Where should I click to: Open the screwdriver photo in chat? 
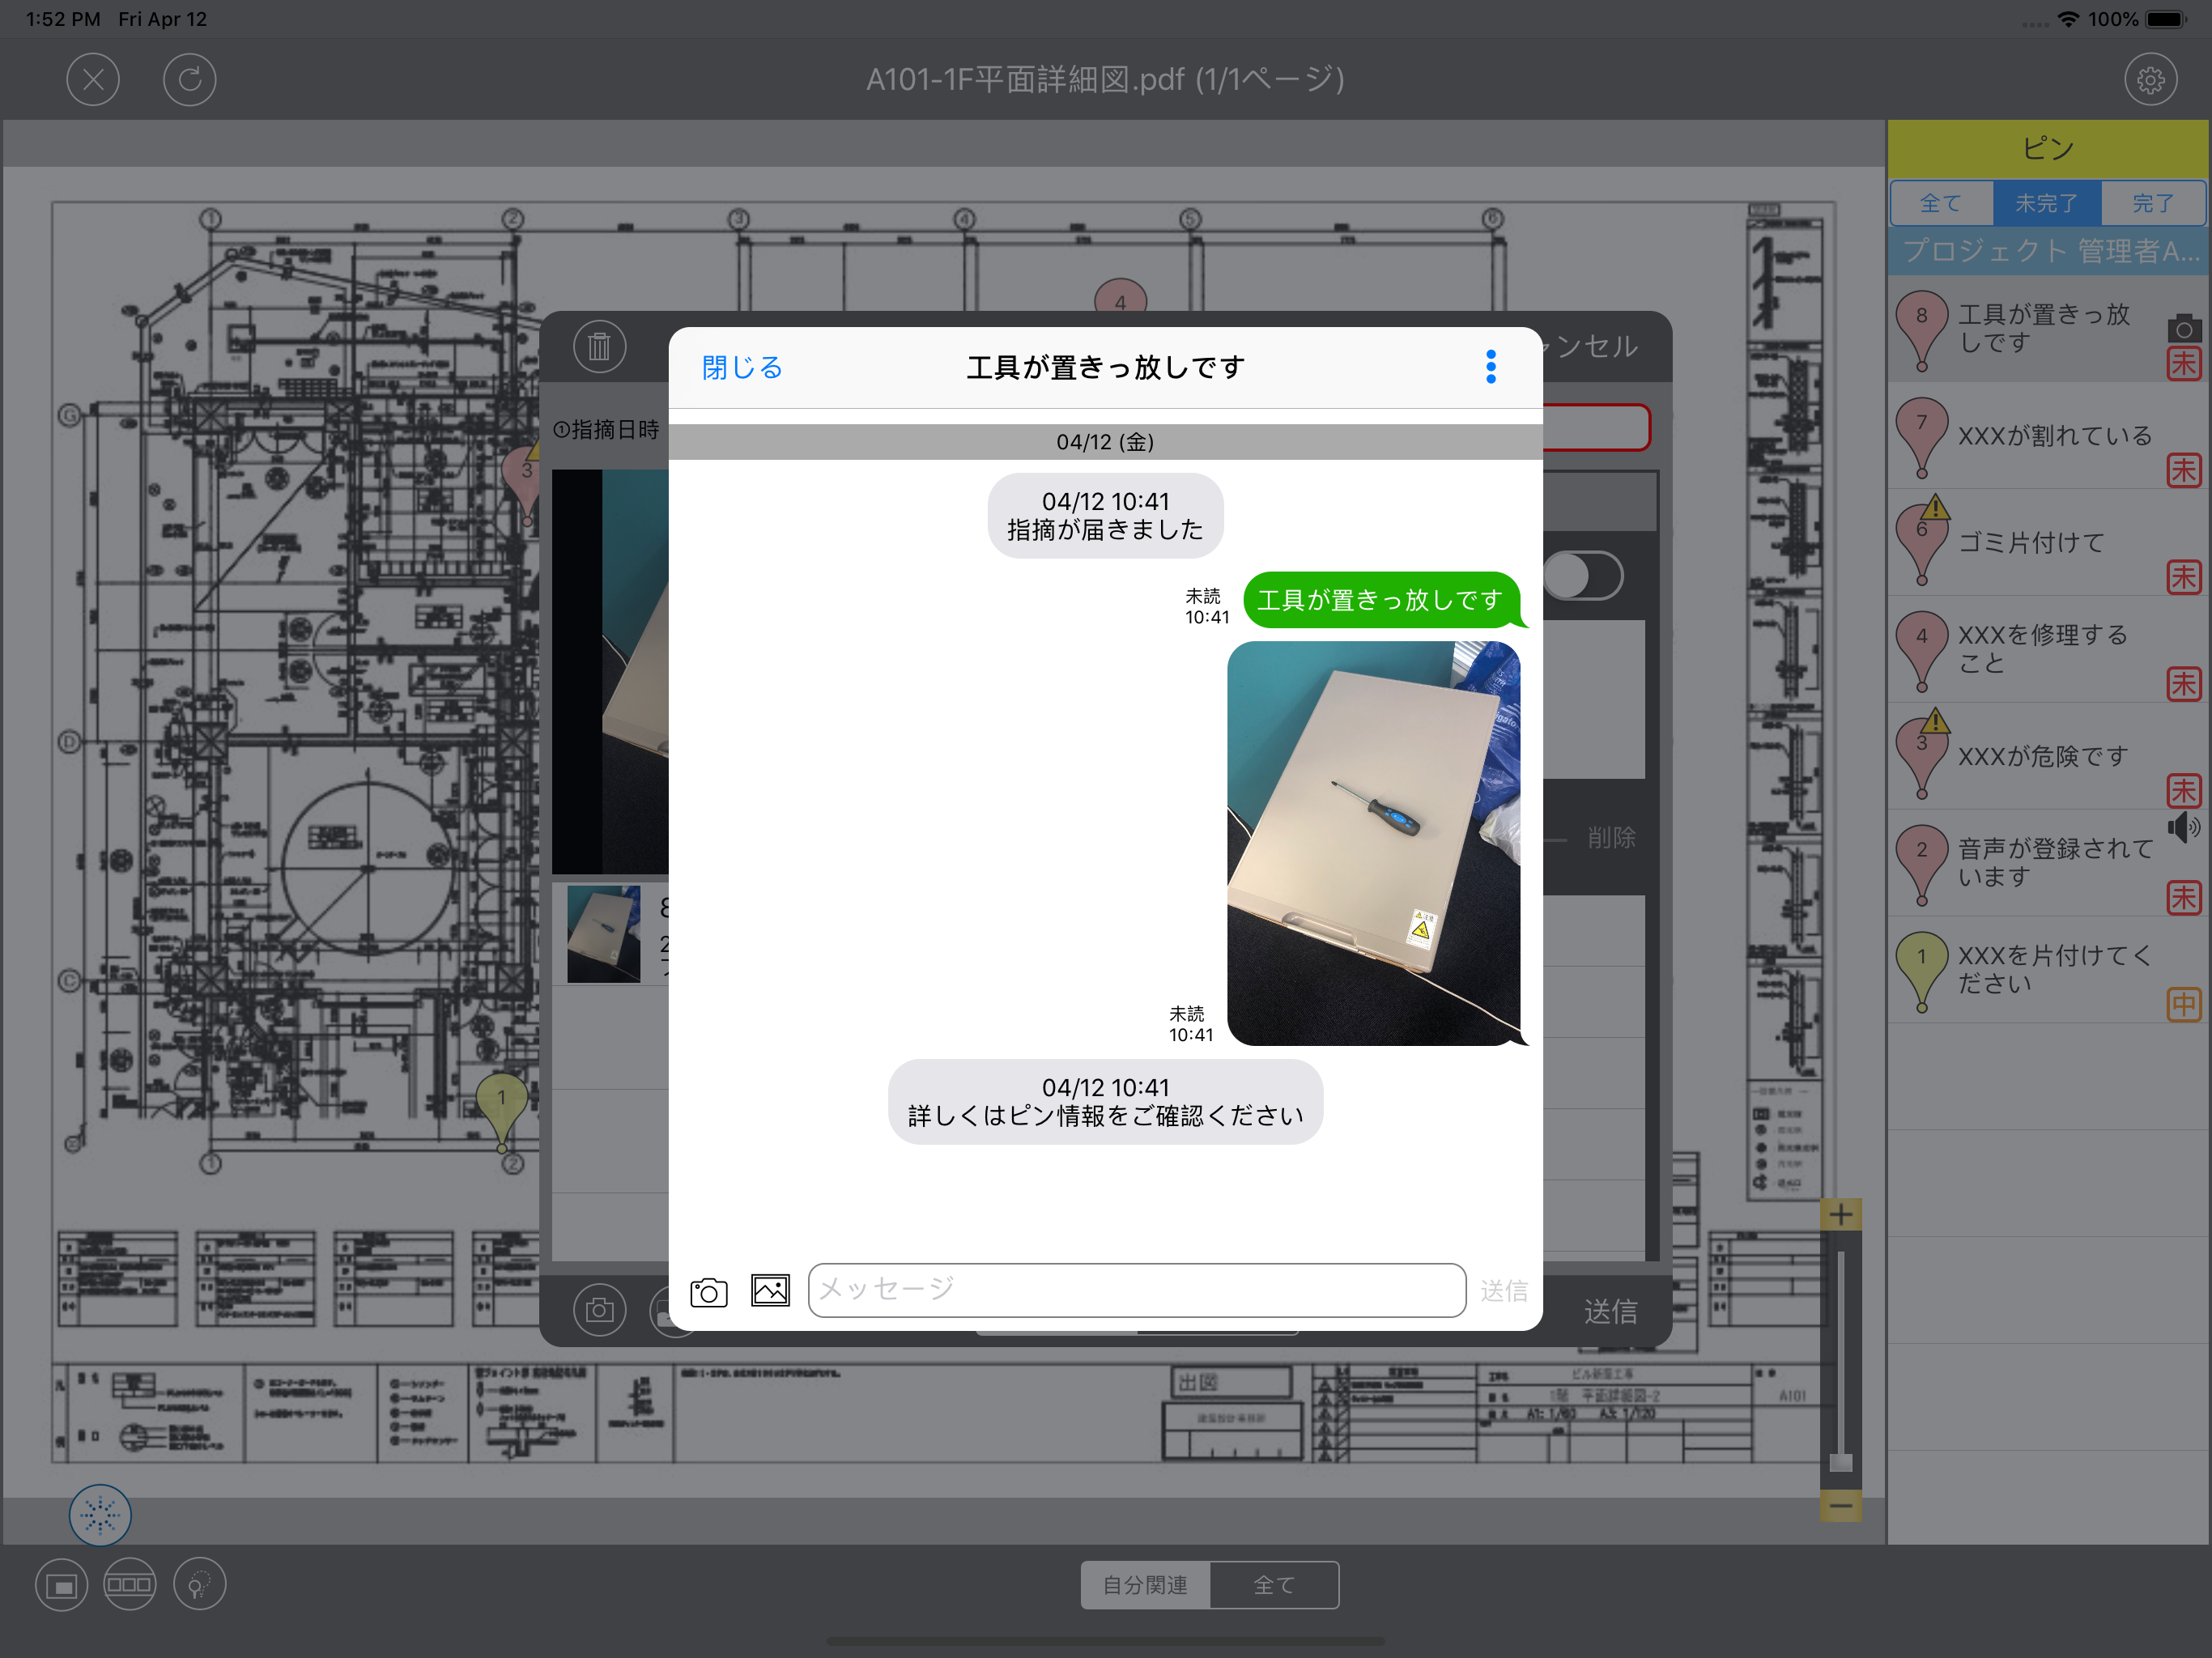1373,843
